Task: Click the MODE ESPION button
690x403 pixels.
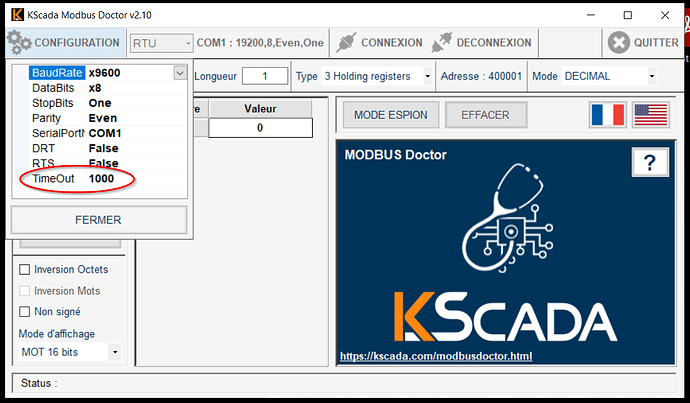Action: tap(391, 115)
